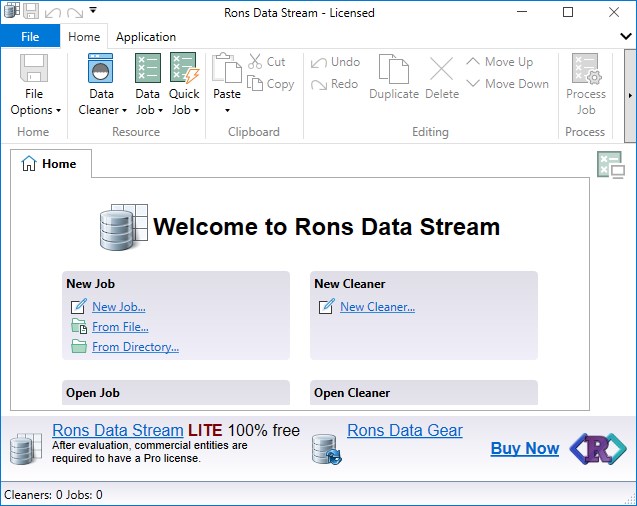
Task: Click the Rons Data Gear database icon
Action: (326, 449)
